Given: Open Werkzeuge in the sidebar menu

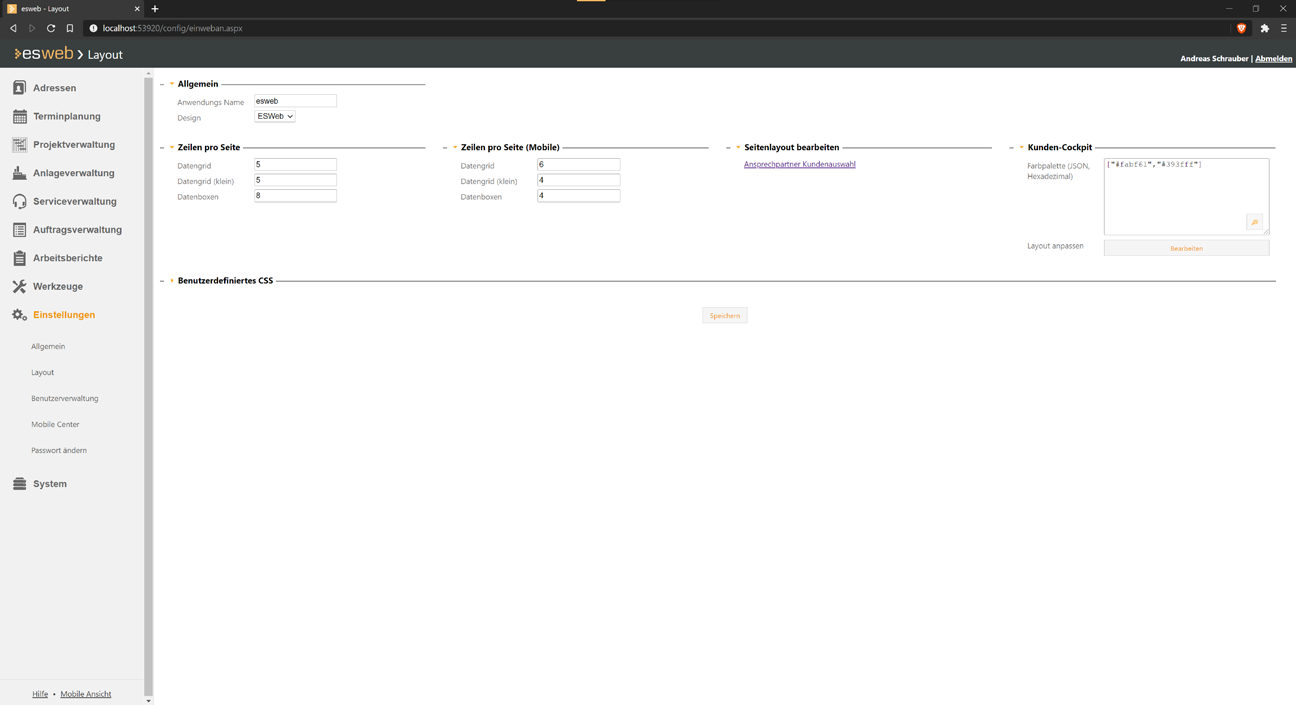Looking at the screenshot, I should (x=58, y=286).
